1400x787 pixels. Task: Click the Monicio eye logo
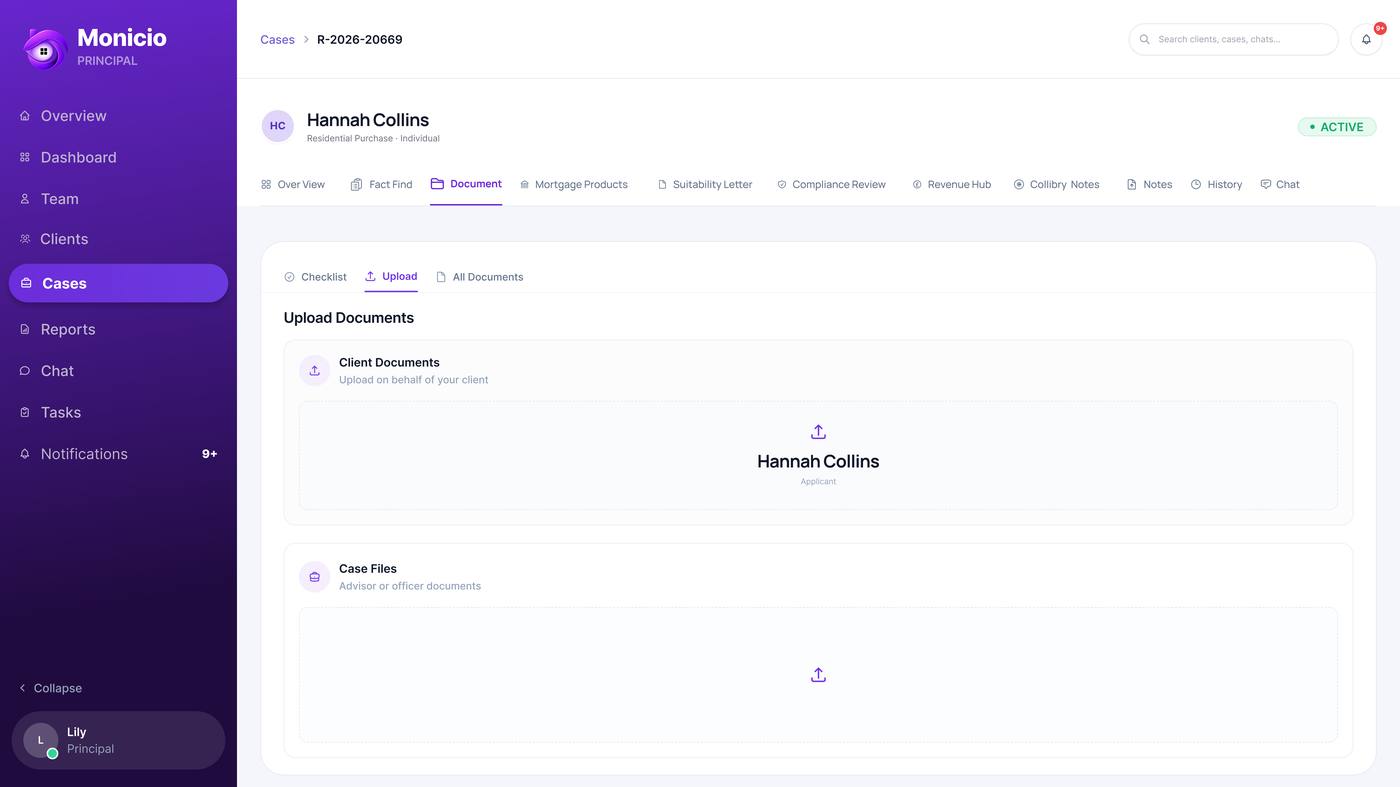point(45,48)
